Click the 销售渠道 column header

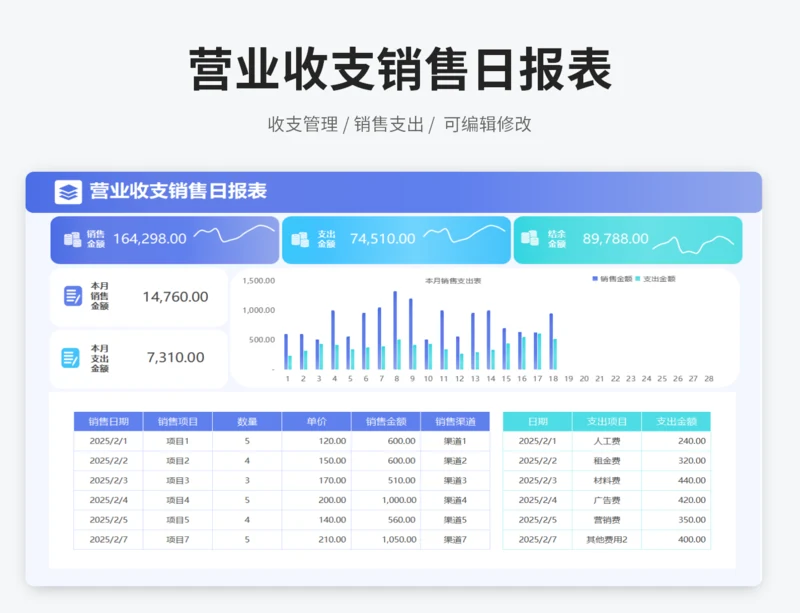point(455,422)
